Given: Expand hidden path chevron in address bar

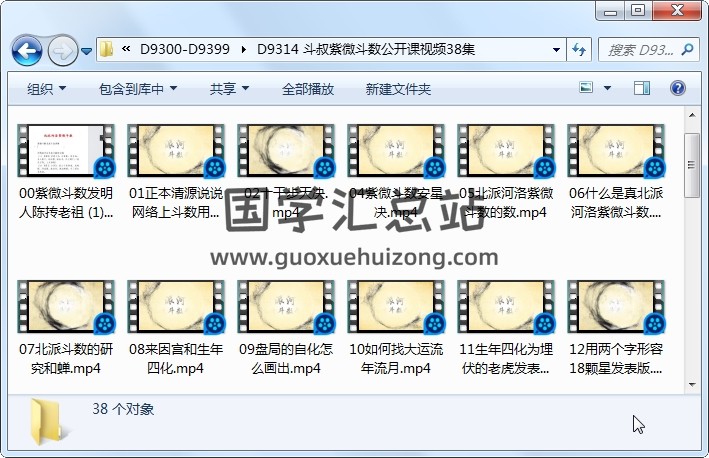Looking at the screenshot, I should tap(126, 48).
